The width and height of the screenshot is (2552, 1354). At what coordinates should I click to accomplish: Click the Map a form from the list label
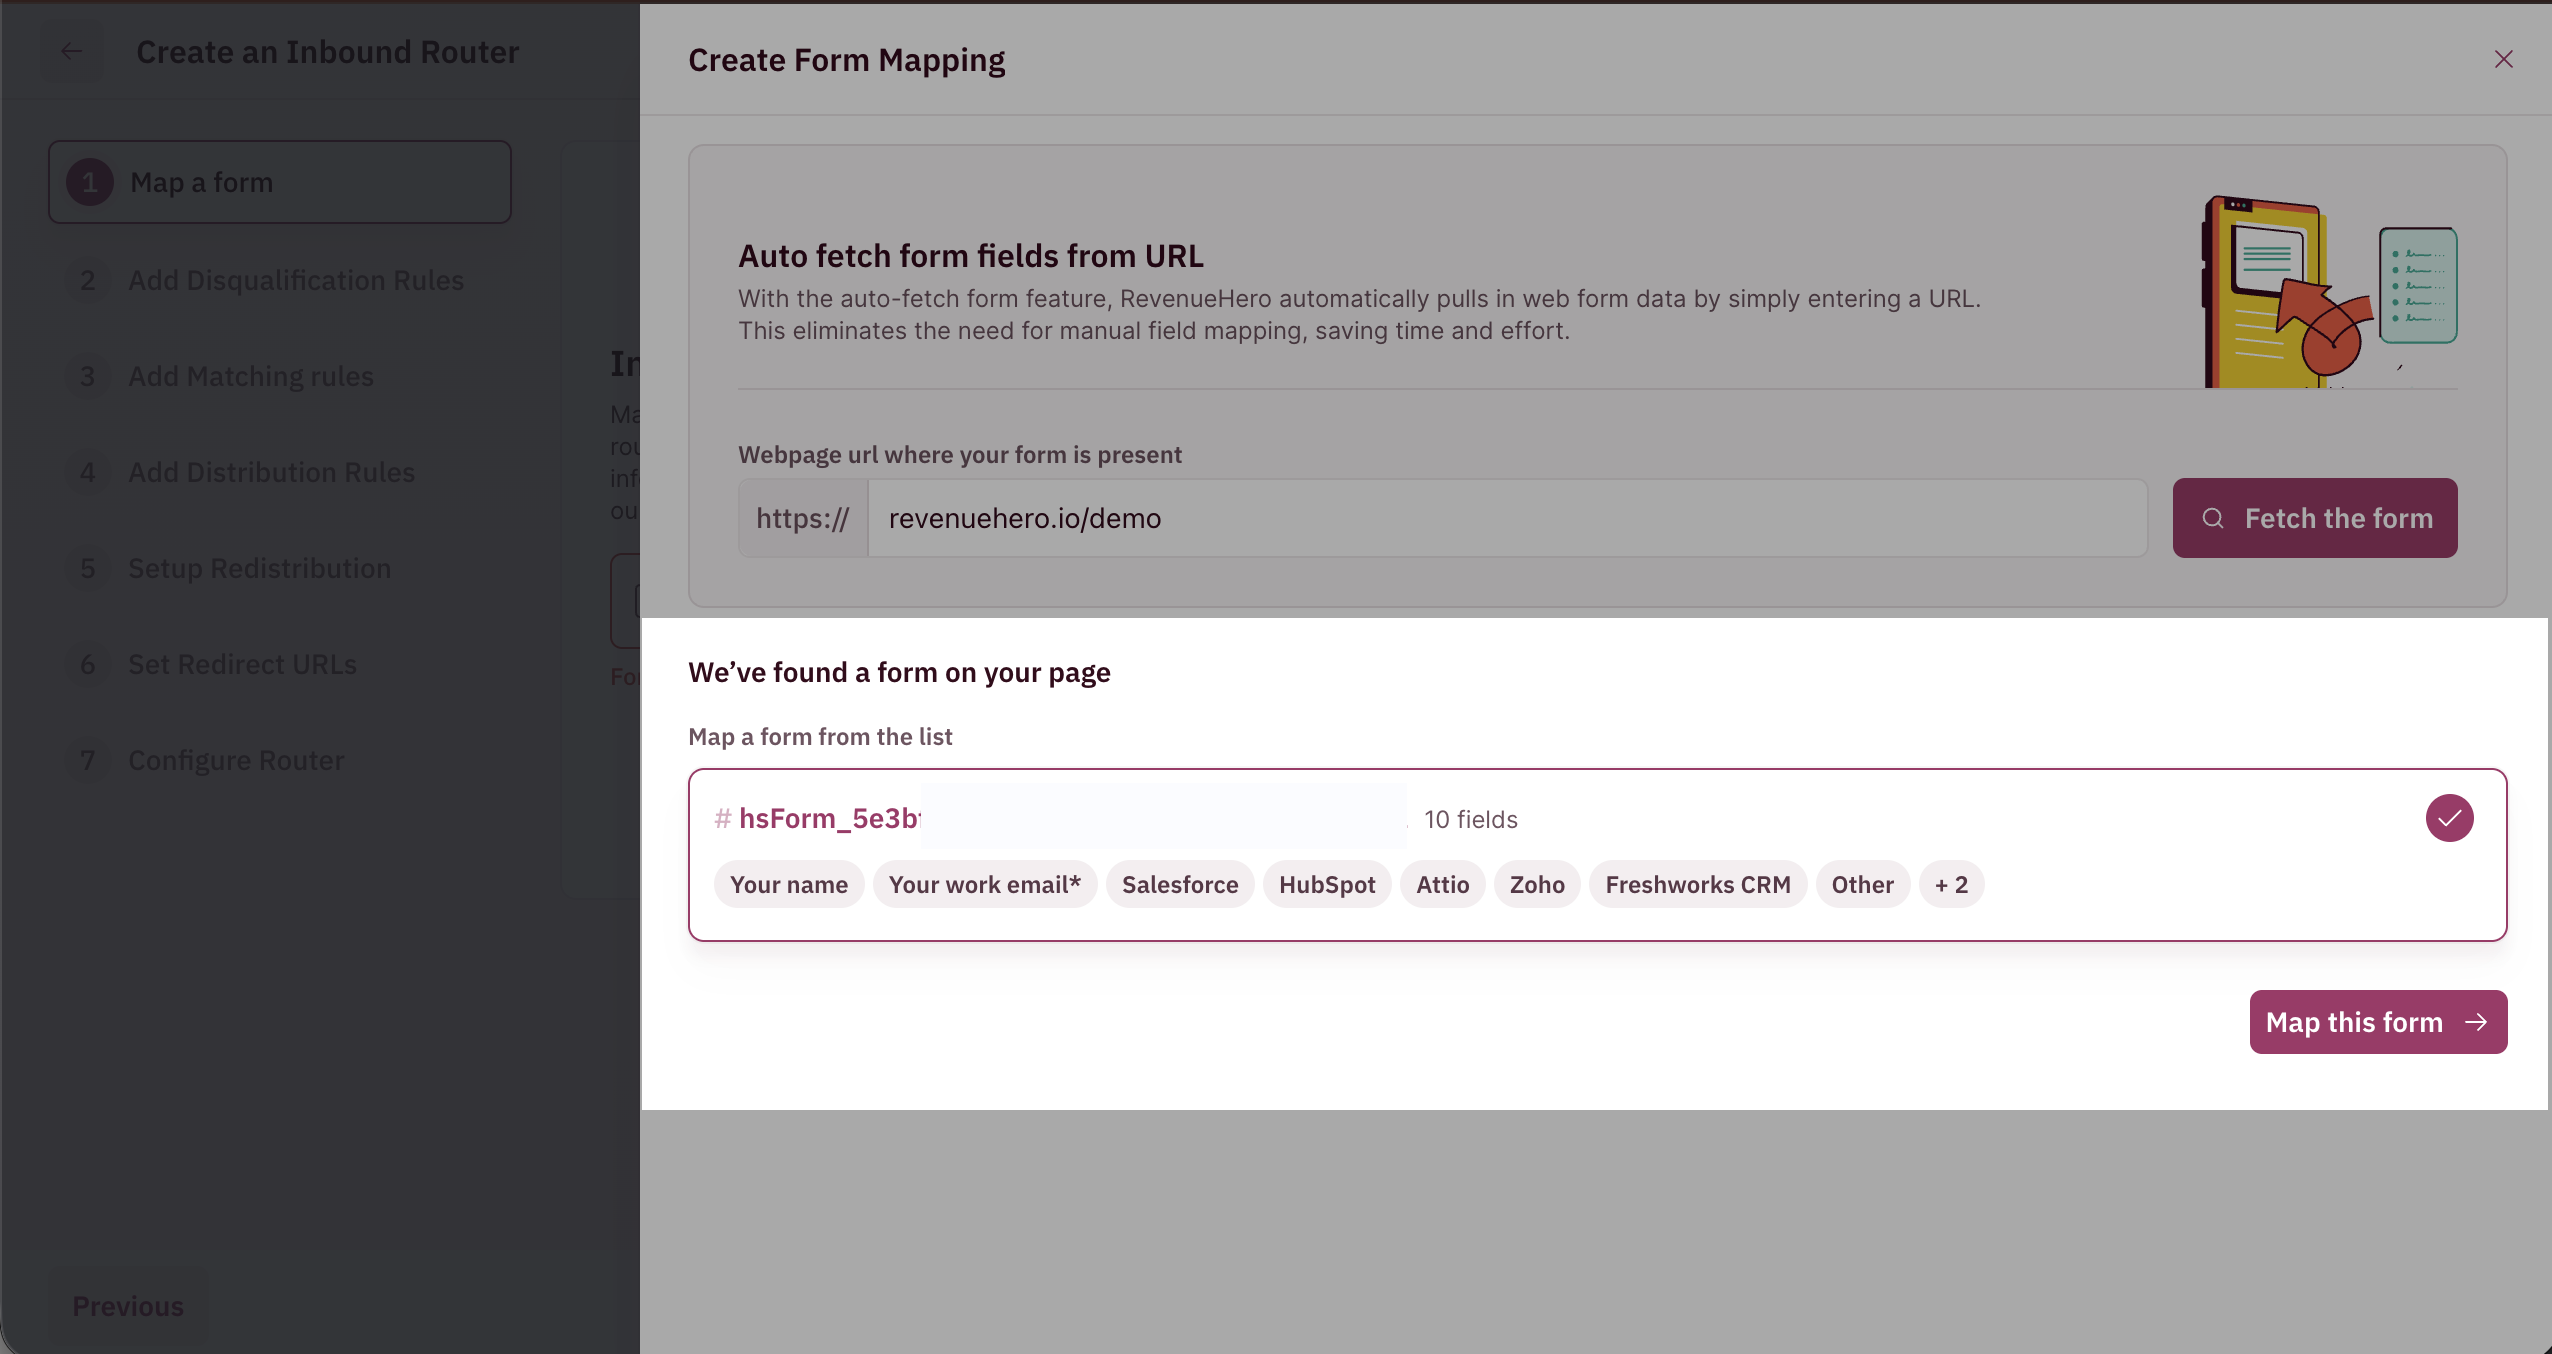(x=821, y=737)
